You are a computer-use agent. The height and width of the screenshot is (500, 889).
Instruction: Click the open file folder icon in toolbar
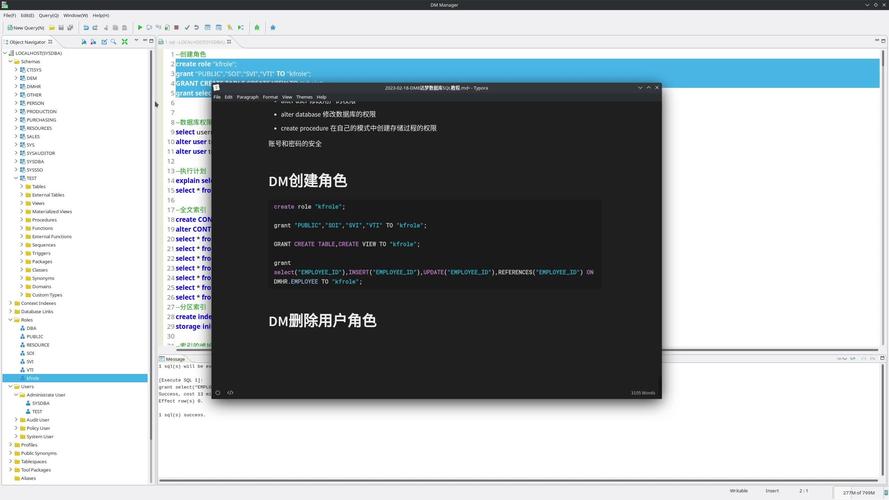[x=52, y=27]
